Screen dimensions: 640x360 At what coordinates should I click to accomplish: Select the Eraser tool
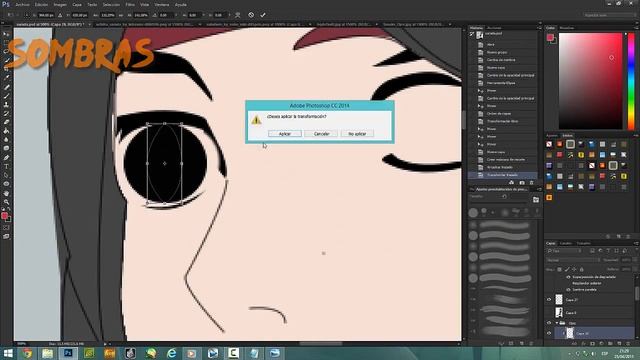point(6,122)
